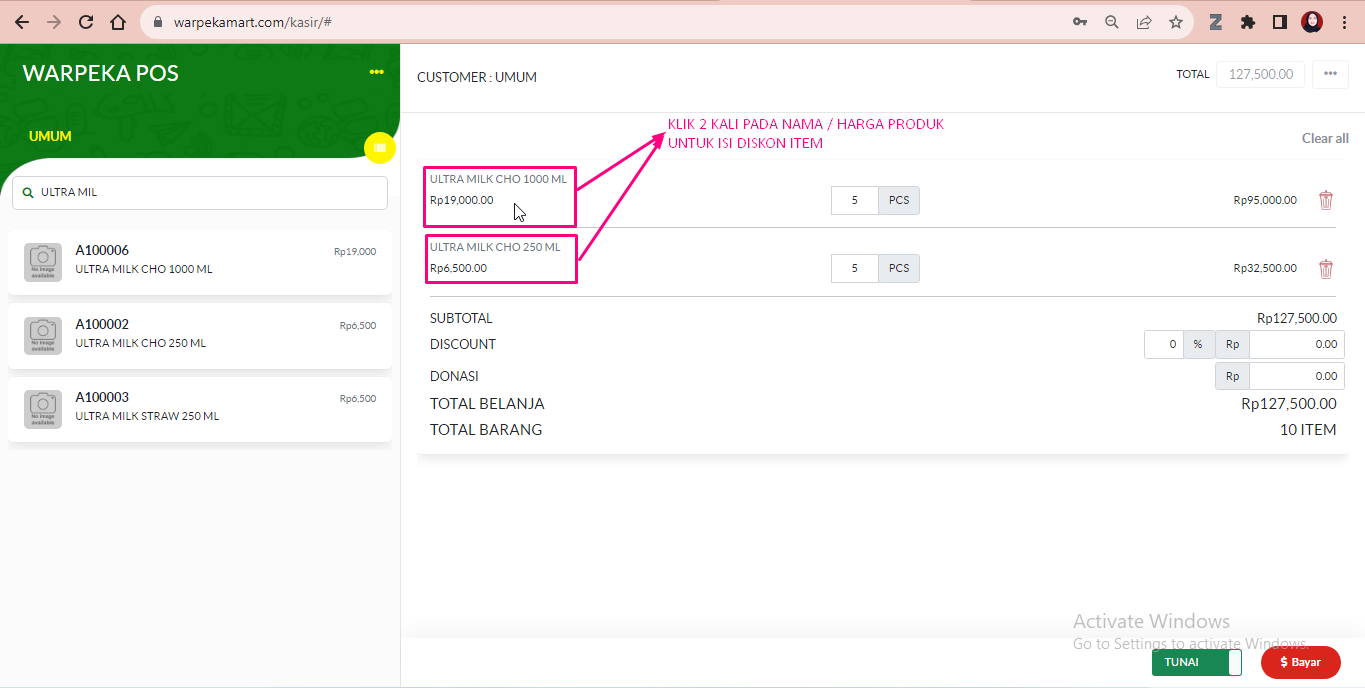Open the zoom magnifier in address bar
This screenshot has width=1365, height=688.
(1111, 22)
